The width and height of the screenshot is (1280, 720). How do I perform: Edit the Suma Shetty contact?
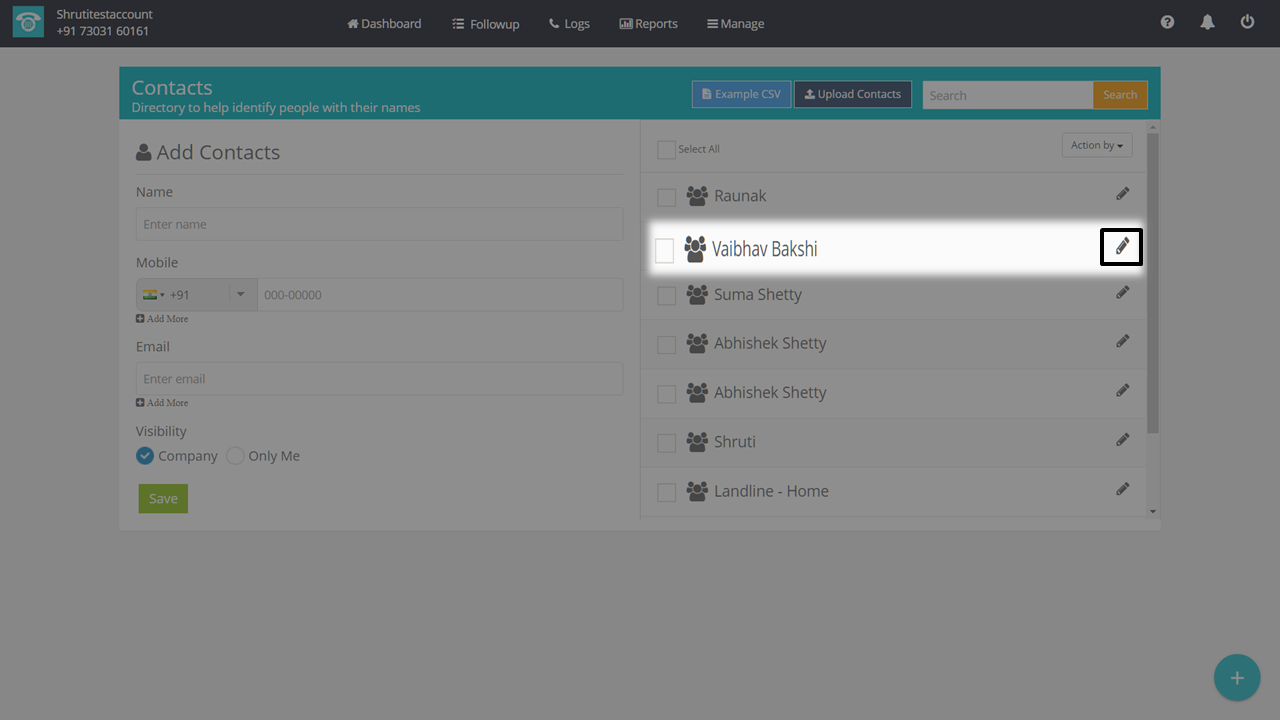(x=1122, y=293)
